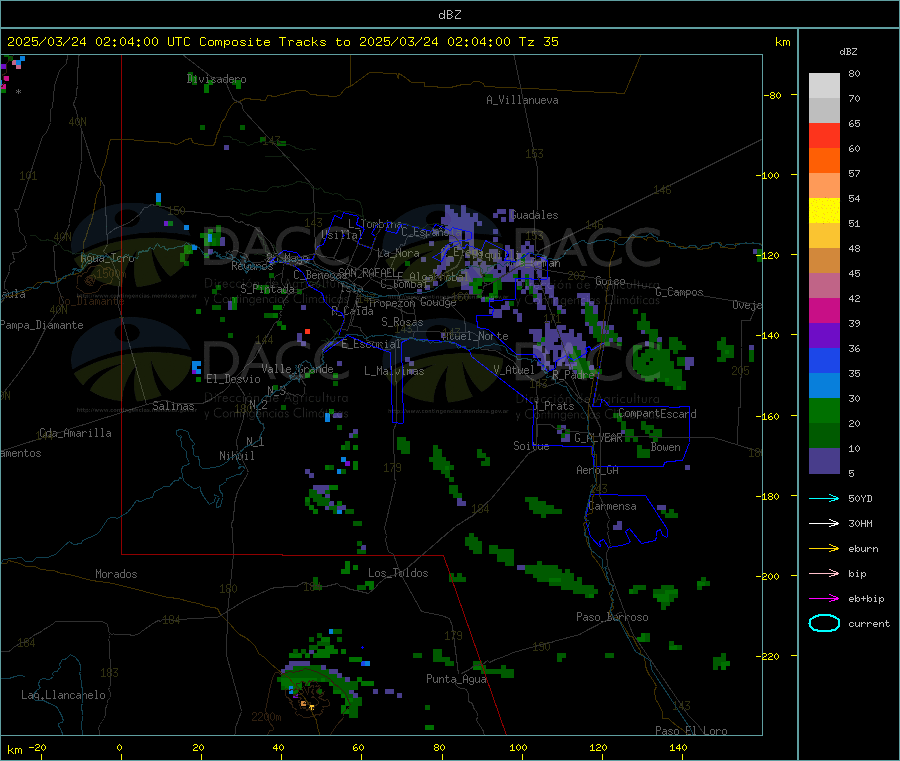Click the Composite Tracks timestamp header text
The image size is (900, 761).
pyautogui.click(x=282, y=42)
